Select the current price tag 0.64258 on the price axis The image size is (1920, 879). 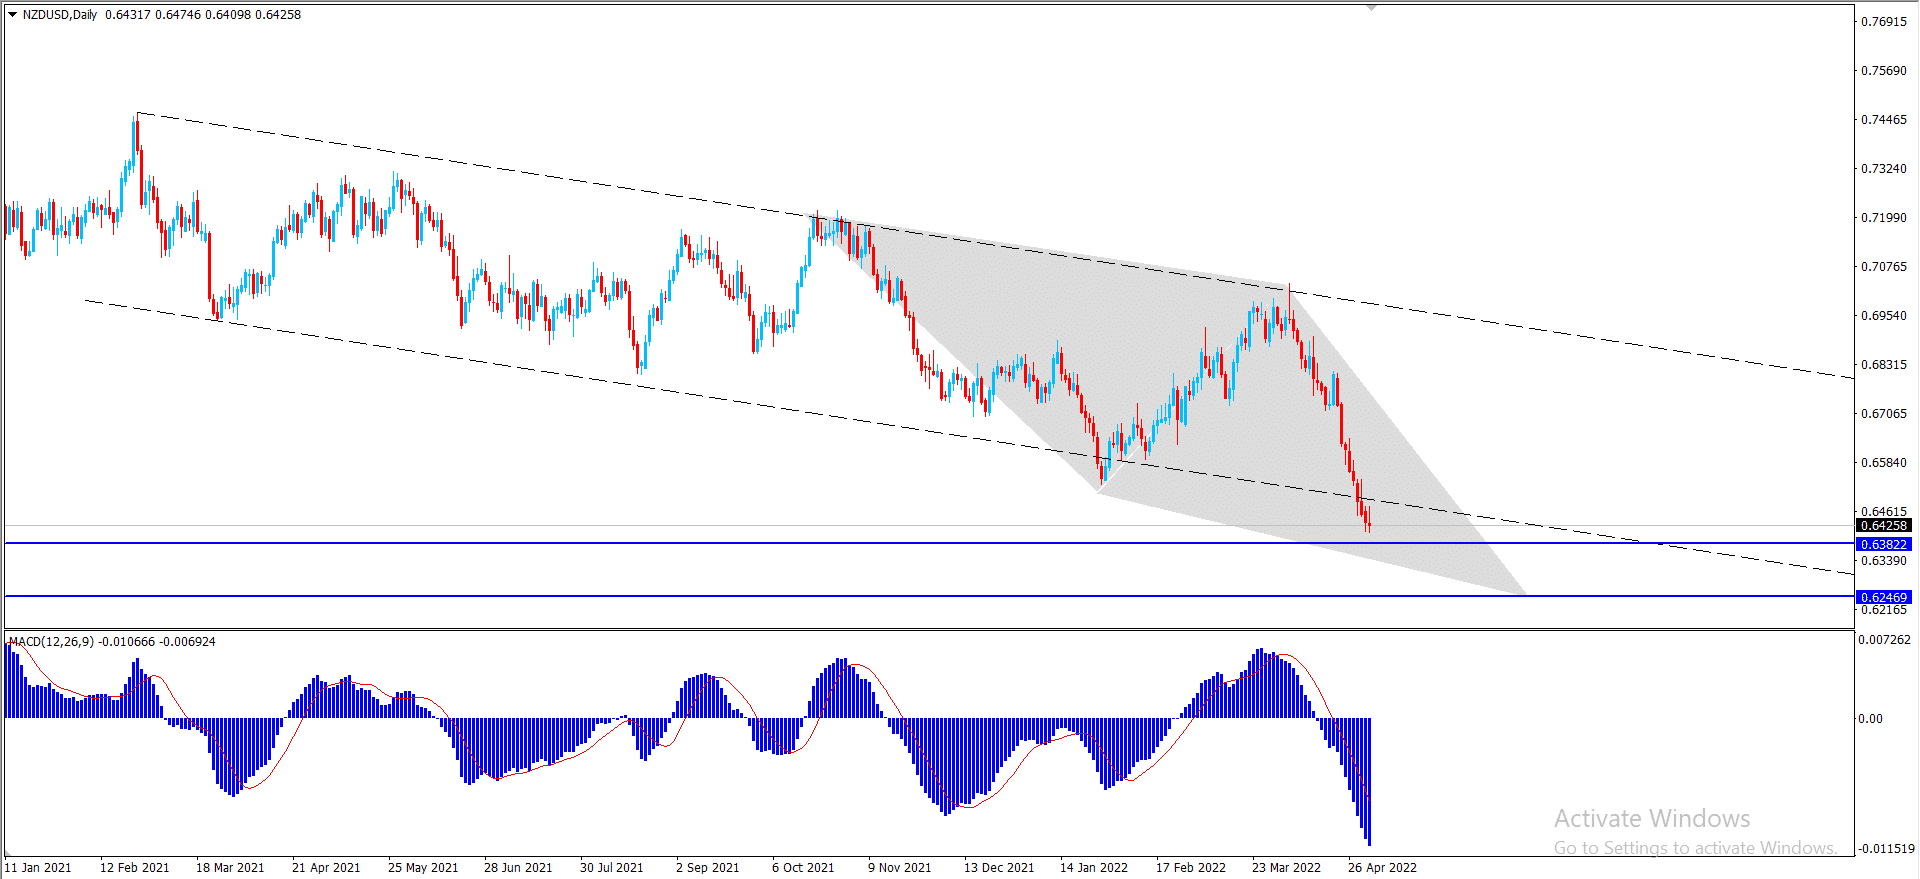(1884, 525)
